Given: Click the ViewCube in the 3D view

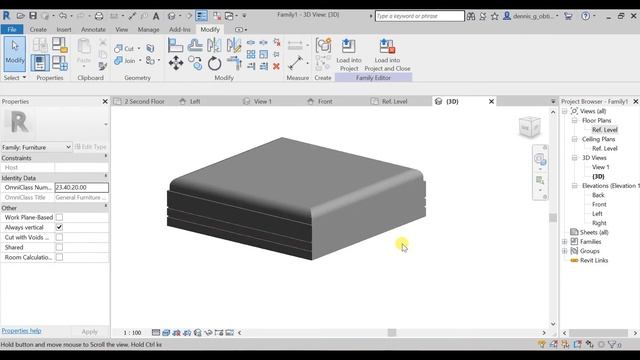Looking at the screenshot, I should tap(530, 127).
